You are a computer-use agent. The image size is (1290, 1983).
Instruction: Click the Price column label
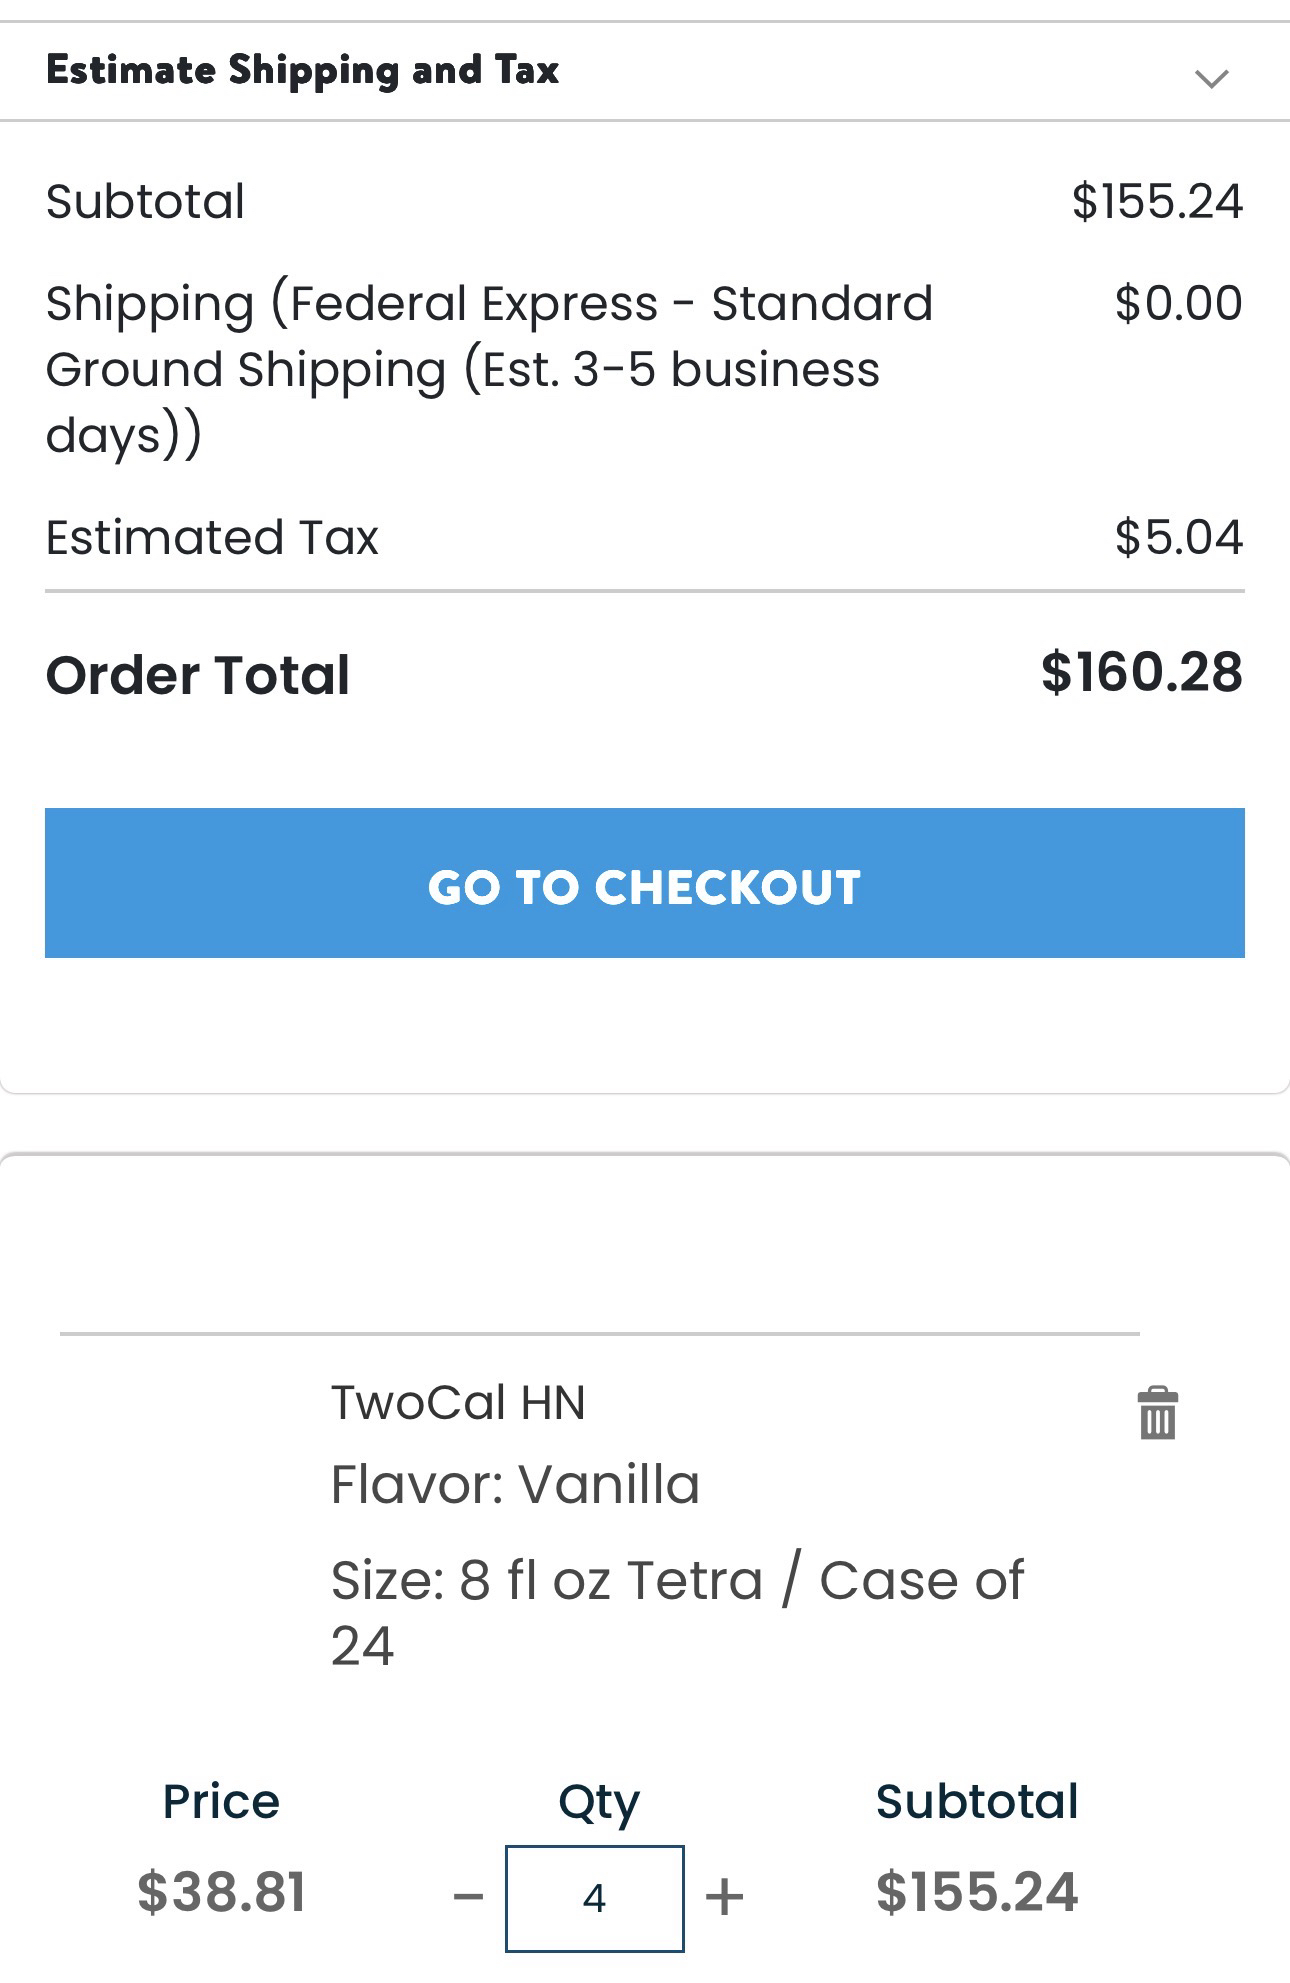coord(221,1801)
